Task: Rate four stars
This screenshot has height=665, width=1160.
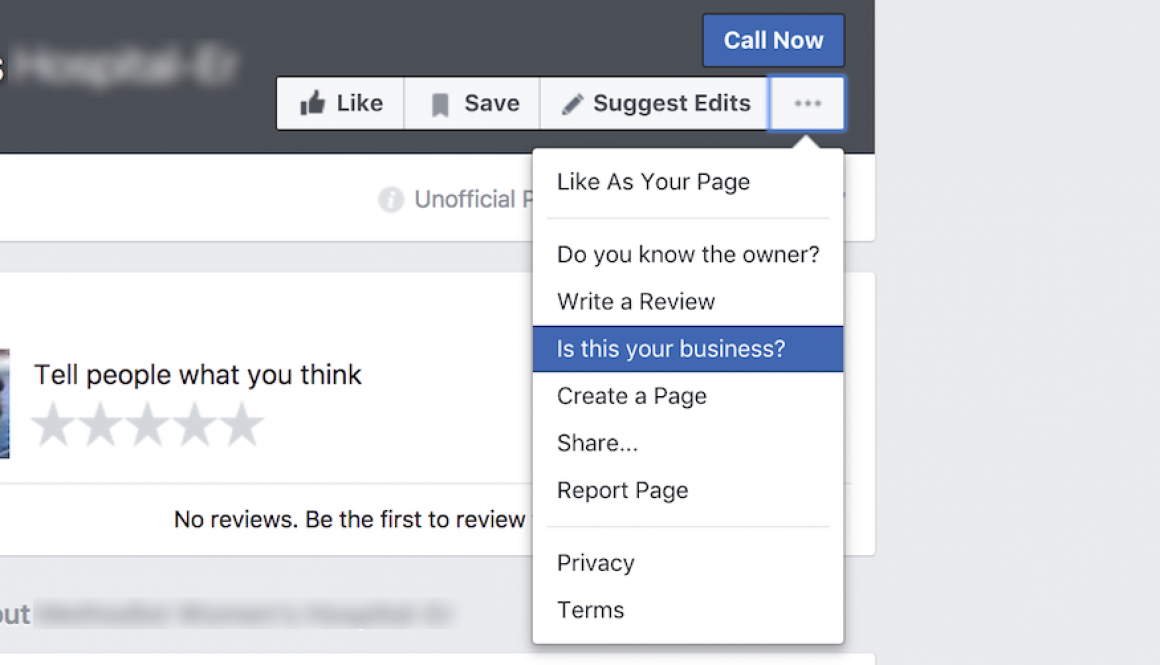Action: pos(195,425)
